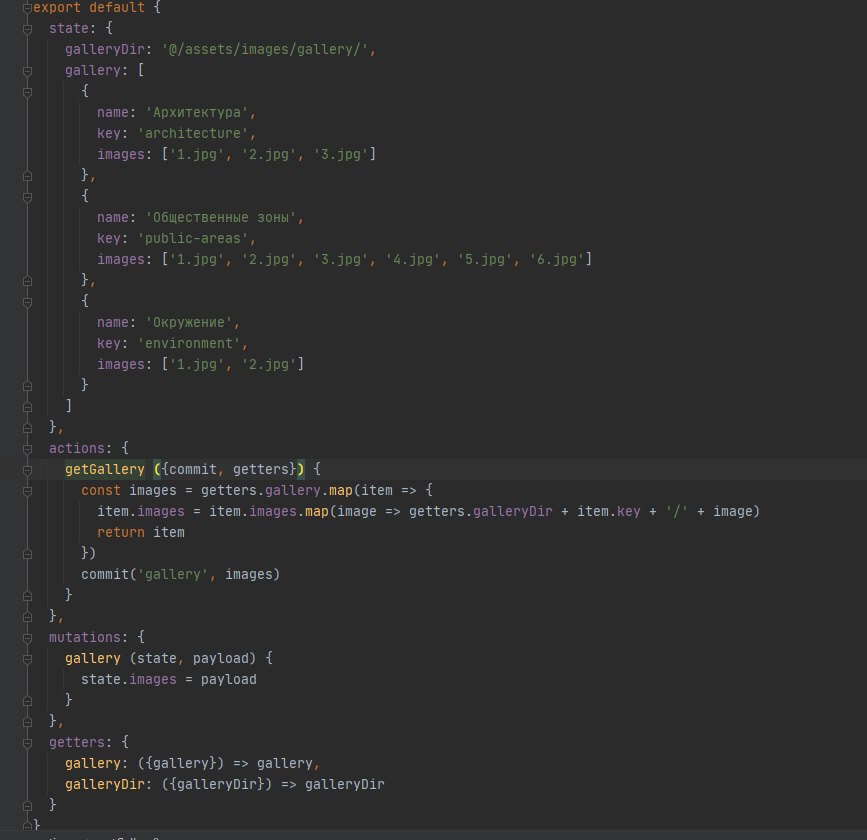Screen dimensions: 867x840
Task: Collapse the fold marker beside 'gallery: ['
Action: coord(27,71)
